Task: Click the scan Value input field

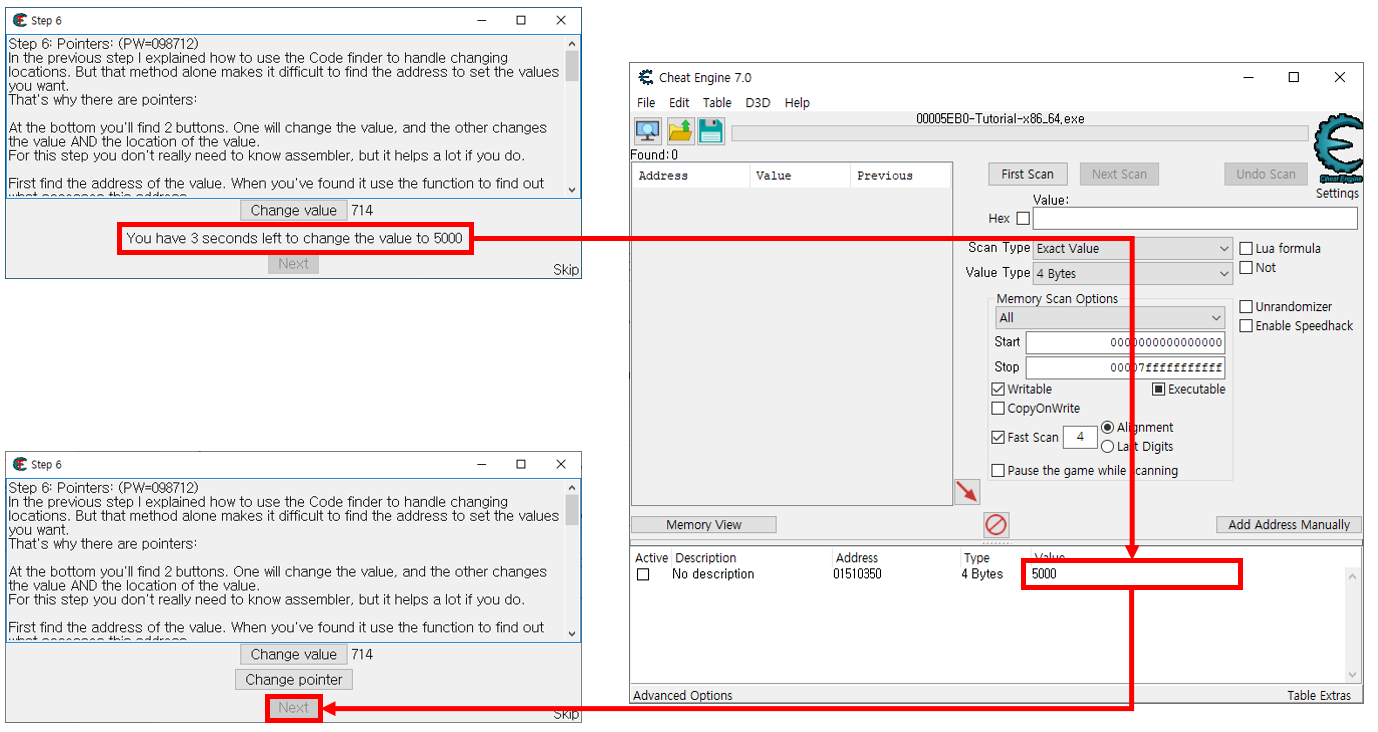Action: click(x=1195, y=218)
